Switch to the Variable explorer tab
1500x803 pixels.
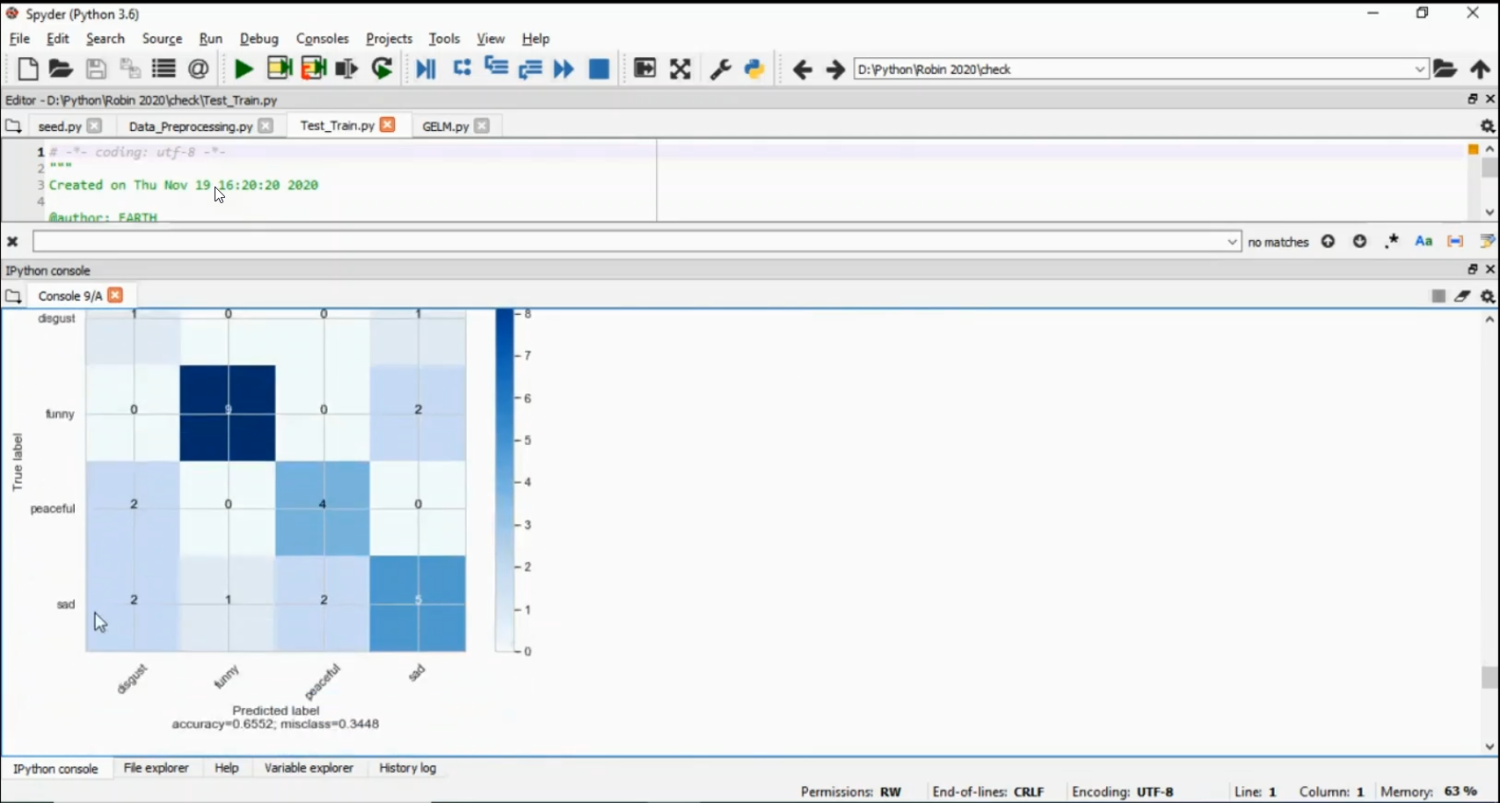click(x=308, y=768)
